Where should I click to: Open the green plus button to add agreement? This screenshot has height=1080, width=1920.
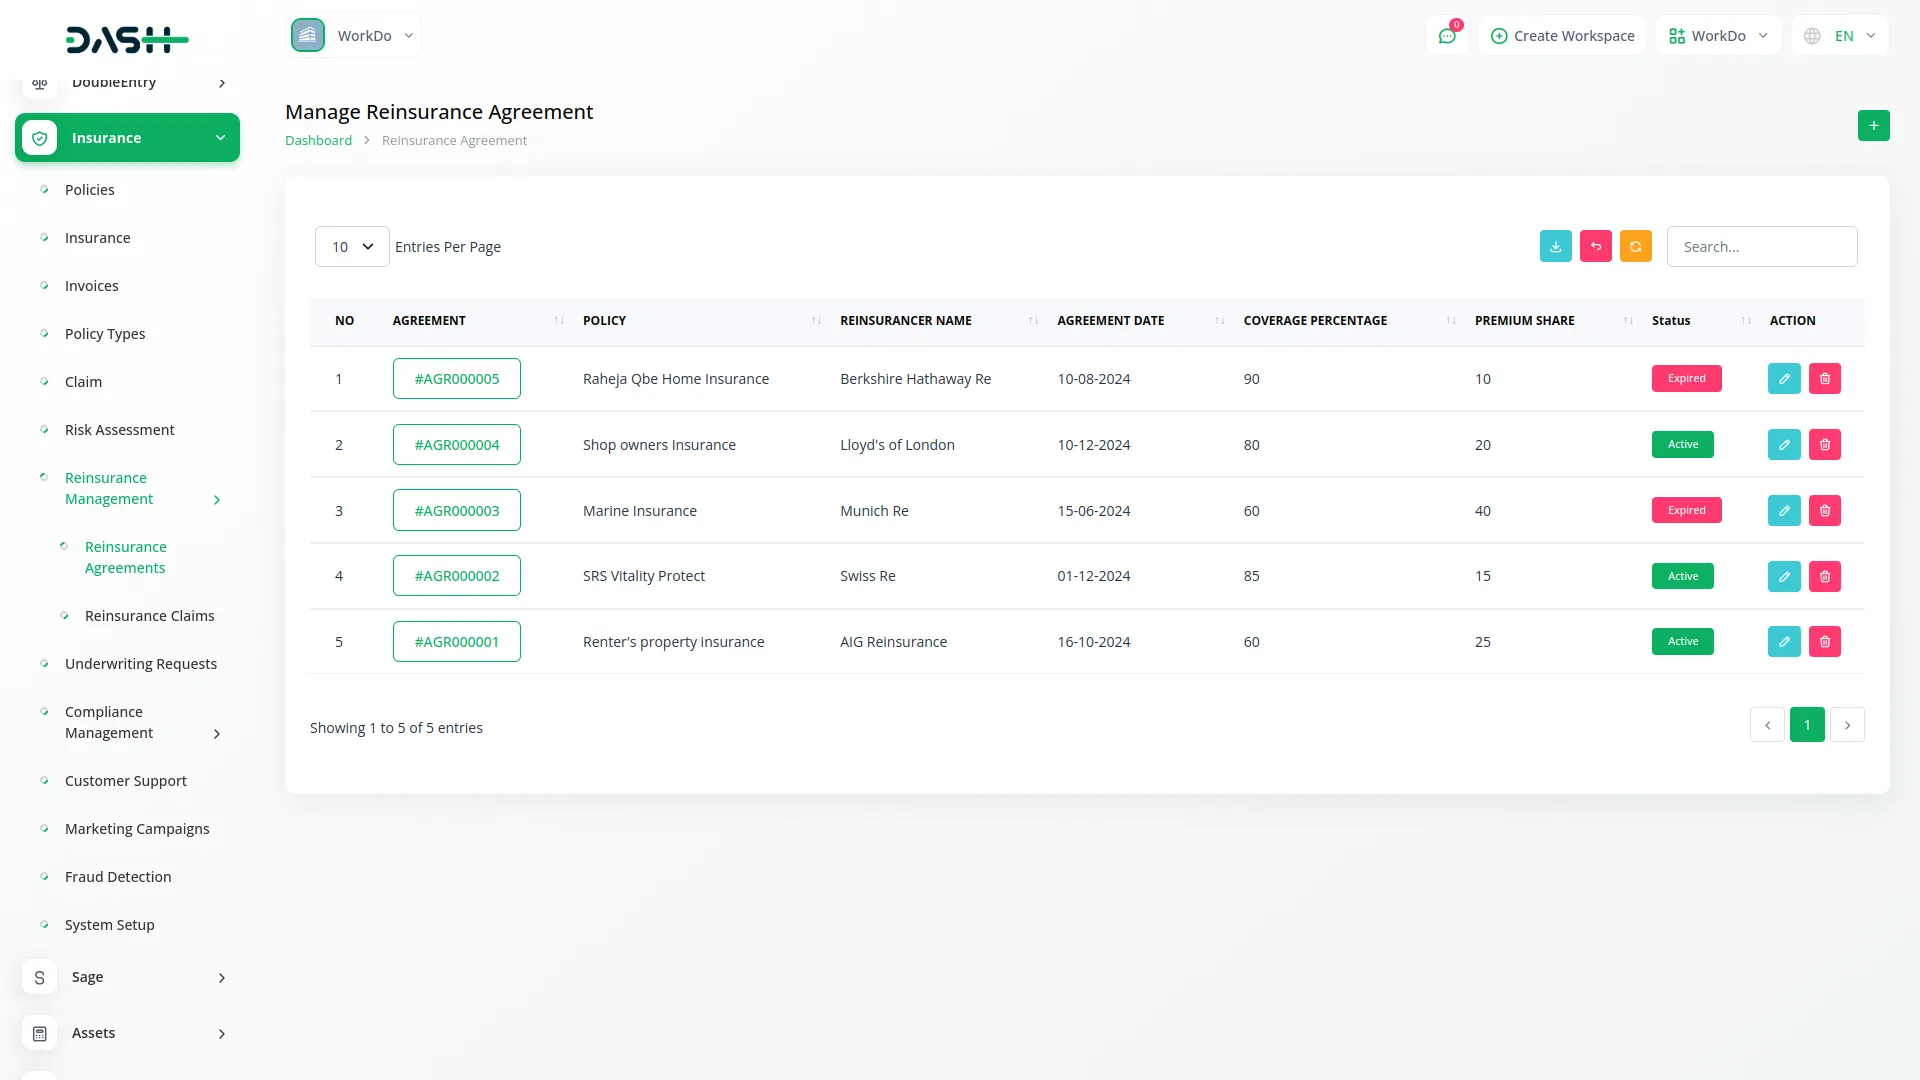tap(1873, 126)
